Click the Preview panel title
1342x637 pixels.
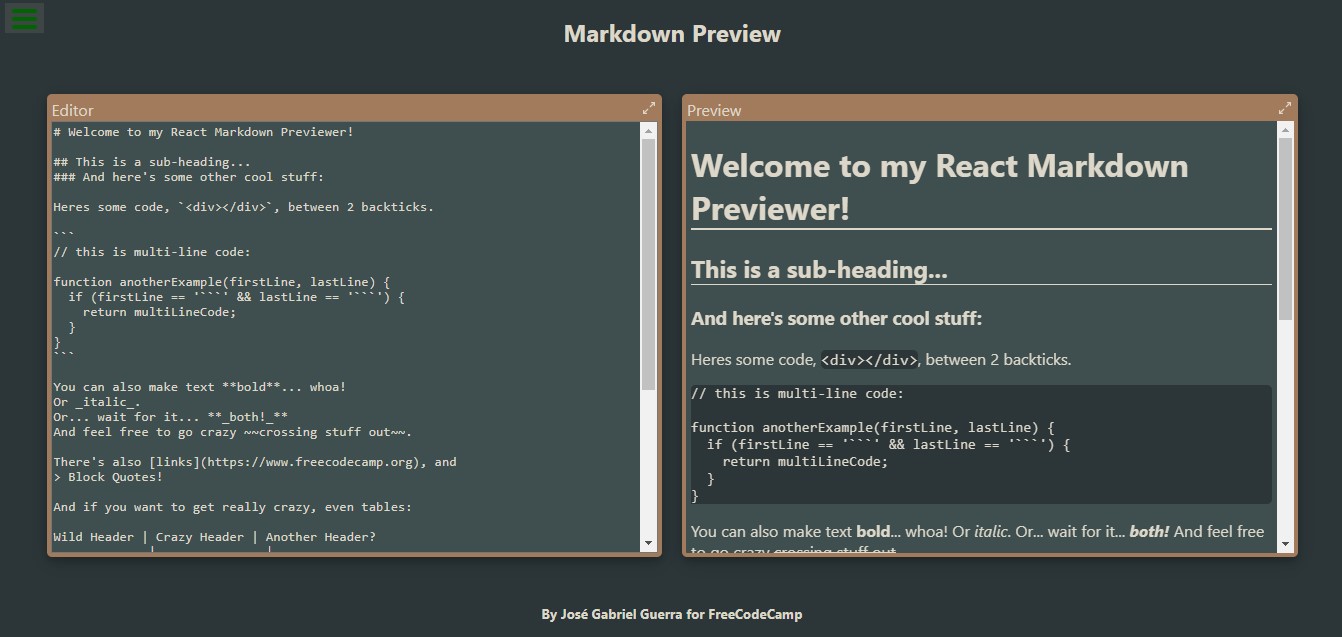point(714,110)
